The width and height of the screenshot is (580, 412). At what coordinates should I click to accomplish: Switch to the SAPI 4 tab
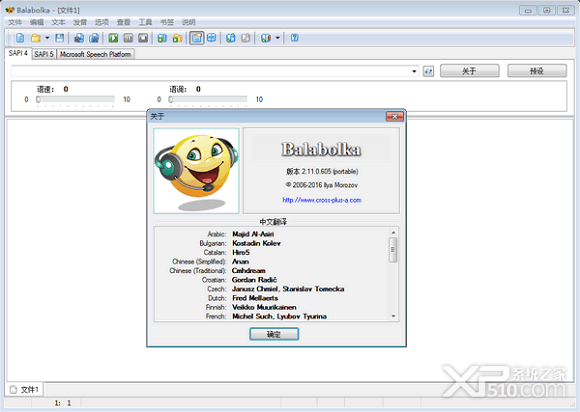[18, 53]
